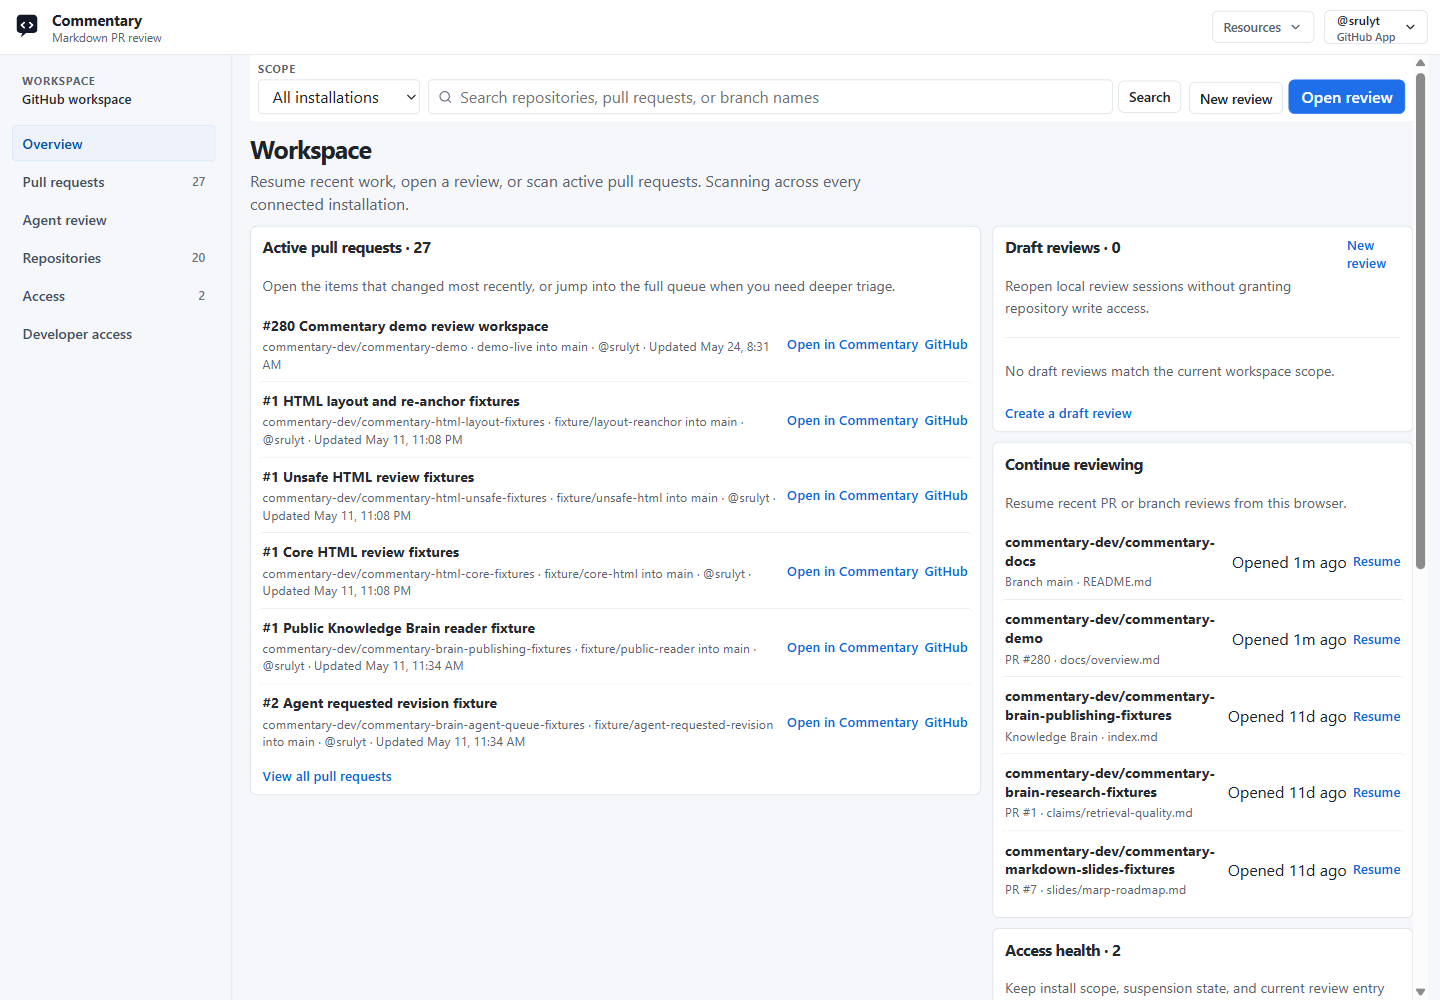The image size is (1440, 1000).
Task: Open Agent requested revision fixture on GitHub
Action: coord(946,723)
